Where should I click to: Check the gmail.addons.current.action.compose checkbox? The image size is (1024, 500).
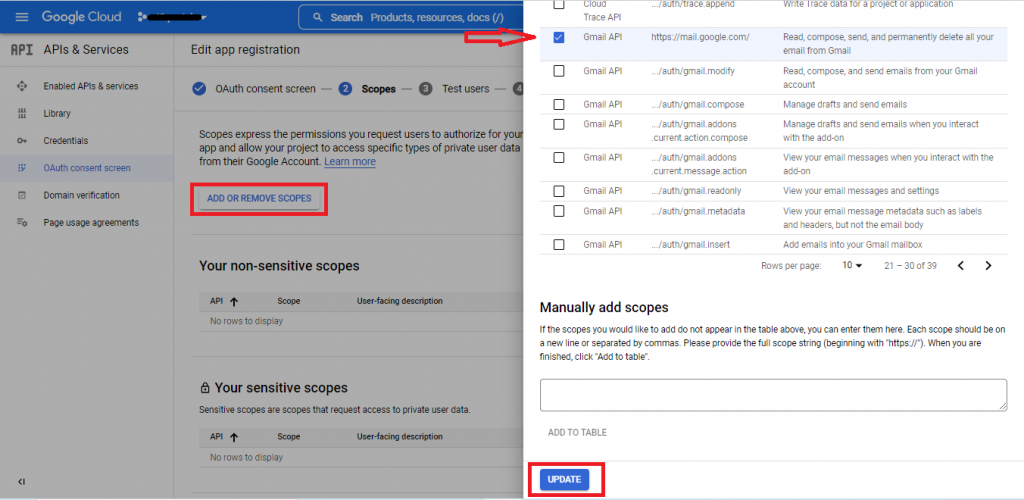coord(558,124)
